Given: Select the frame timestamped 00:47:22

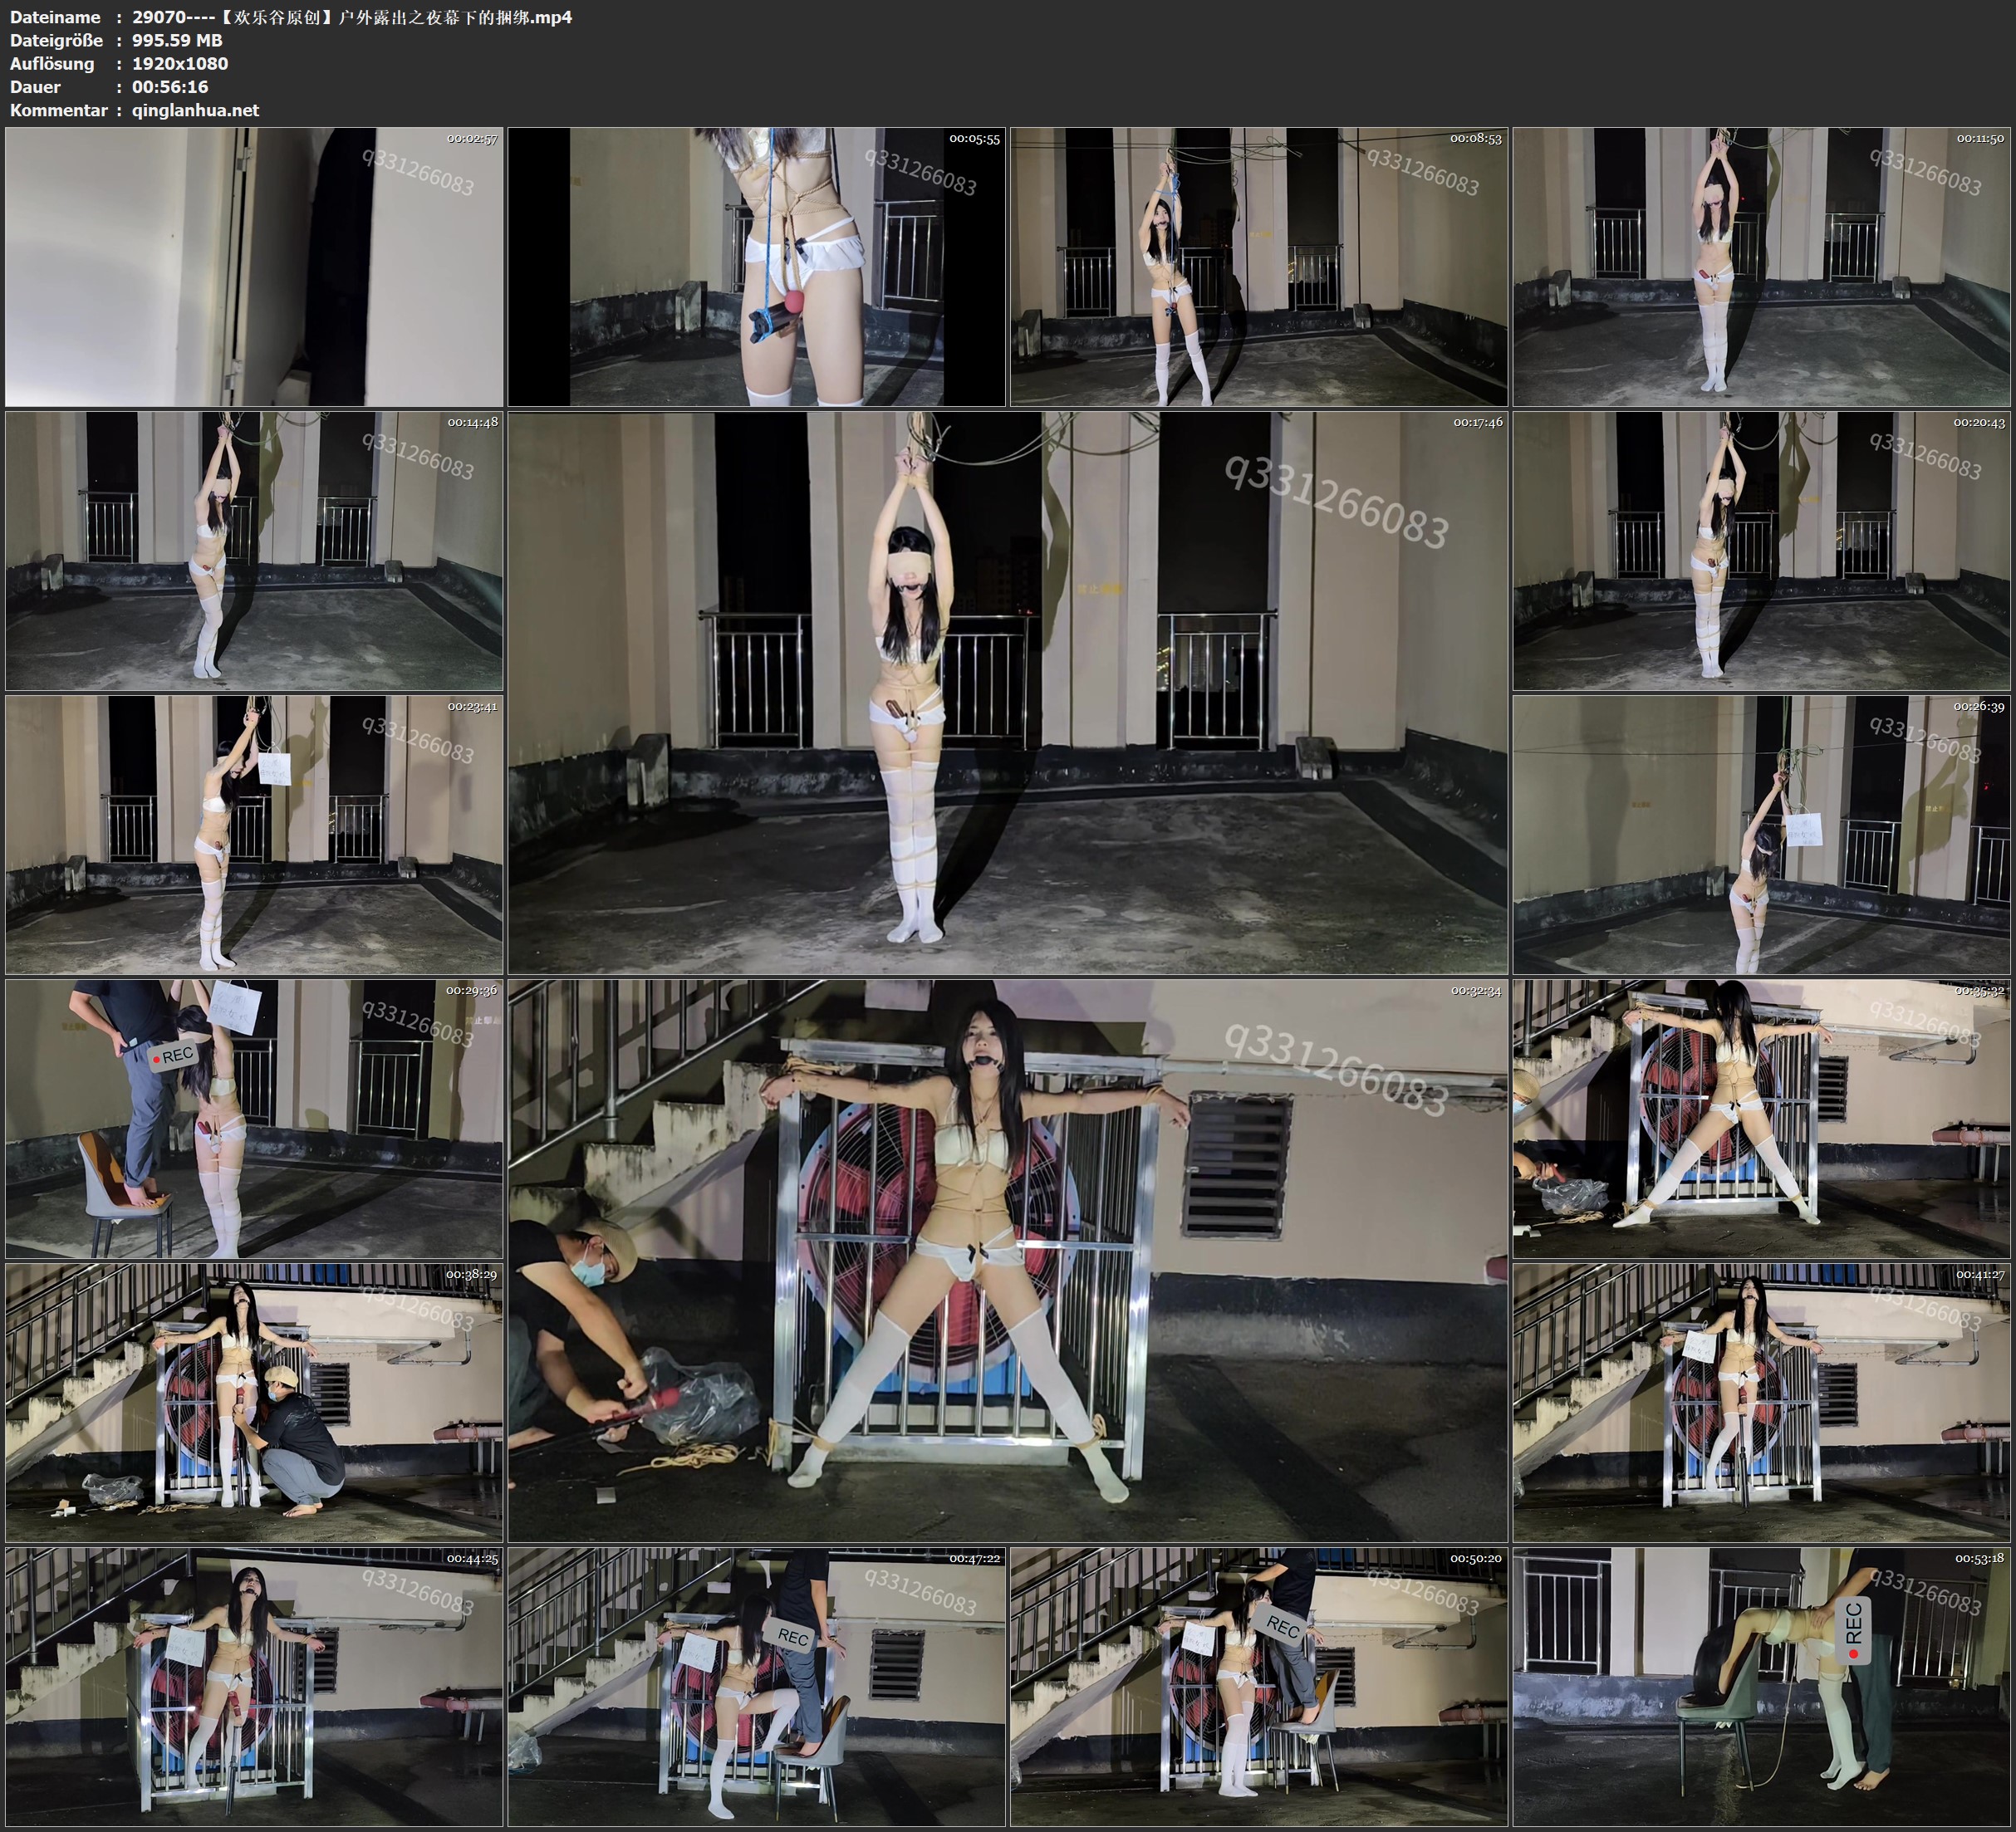Looking at the screenshot, I should pyautogui.click(x=756, y=1687).
